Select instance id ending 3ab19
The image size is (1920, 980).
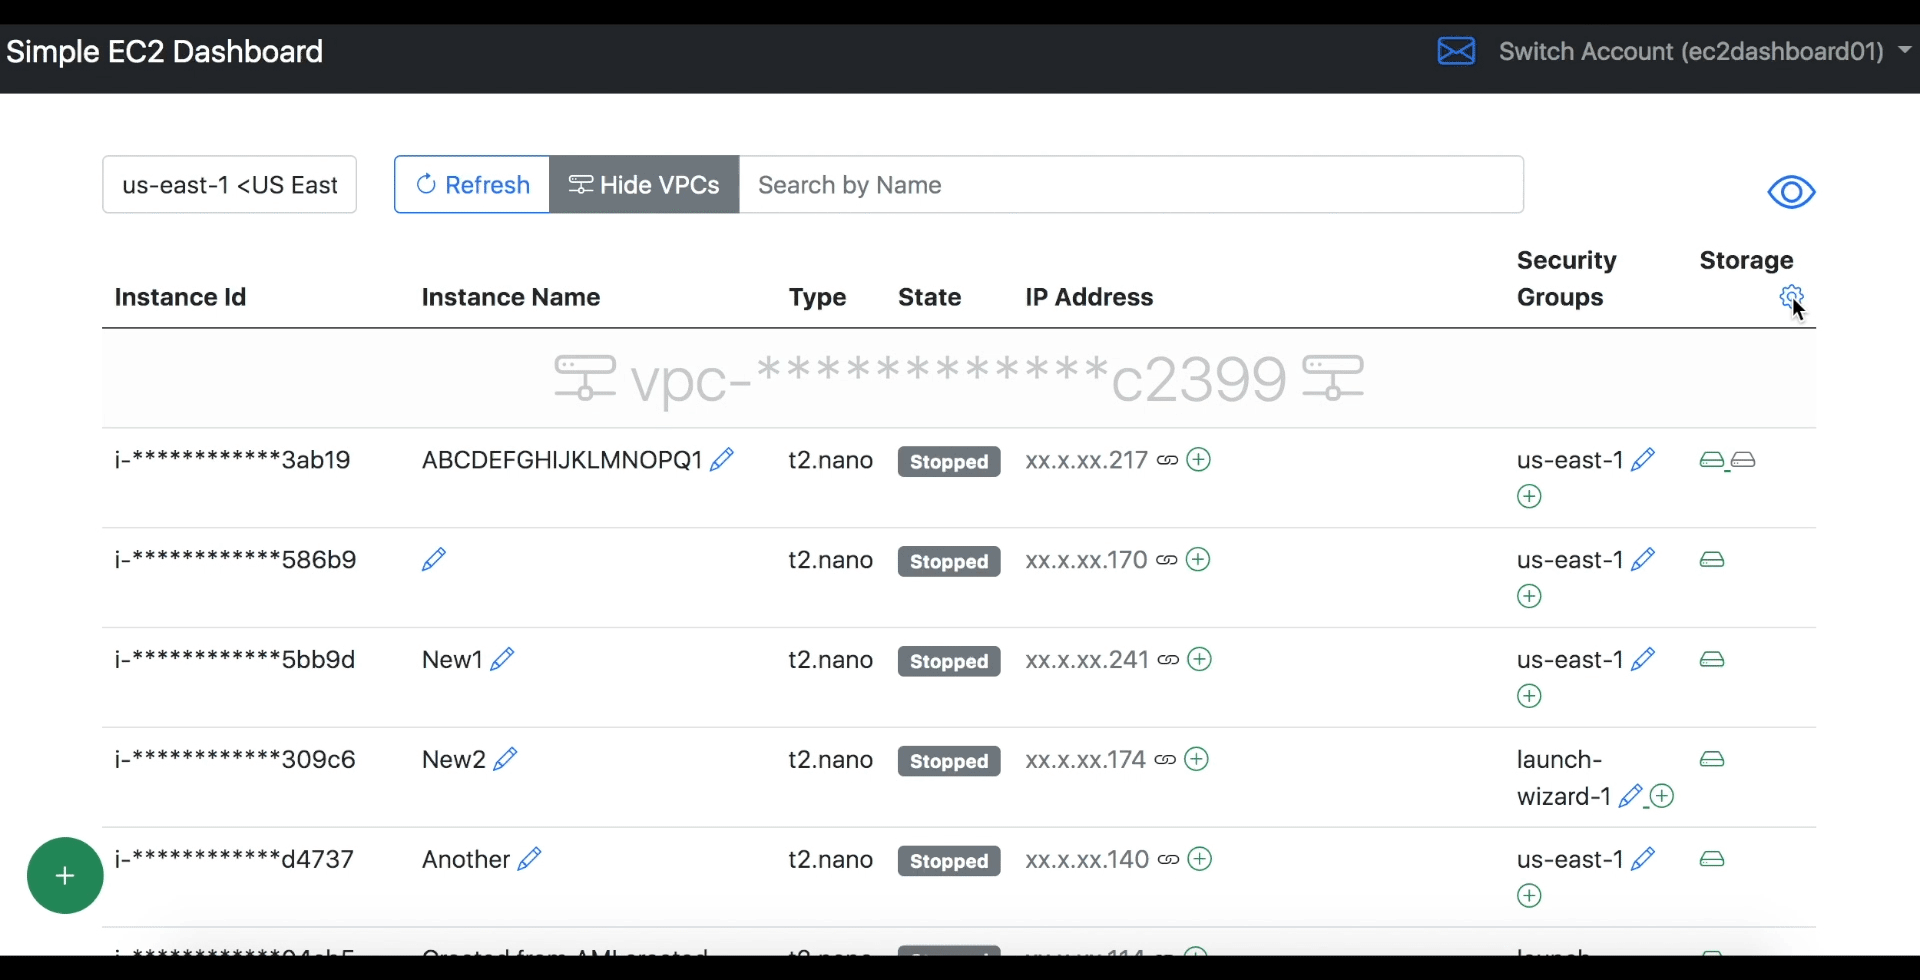pos(233,460)
